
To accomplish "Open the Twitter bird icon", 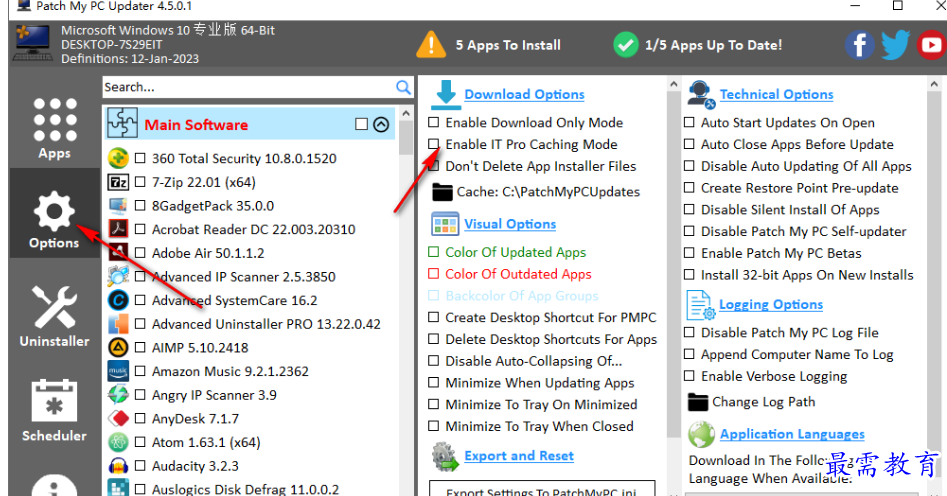I will [895, 45].
